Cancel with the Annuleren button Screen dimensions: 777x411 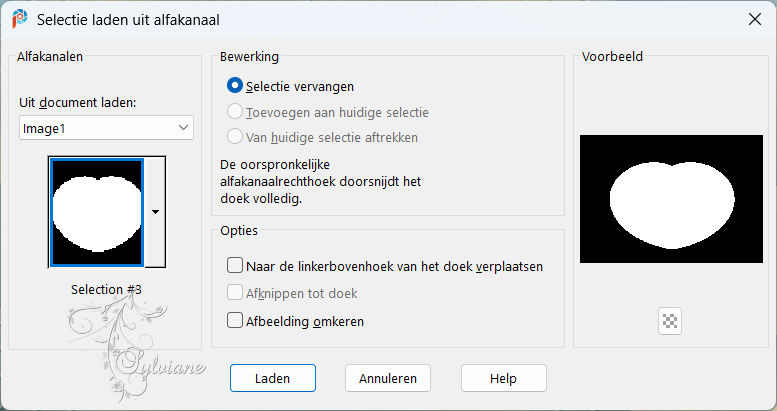[x=388, y=378]
